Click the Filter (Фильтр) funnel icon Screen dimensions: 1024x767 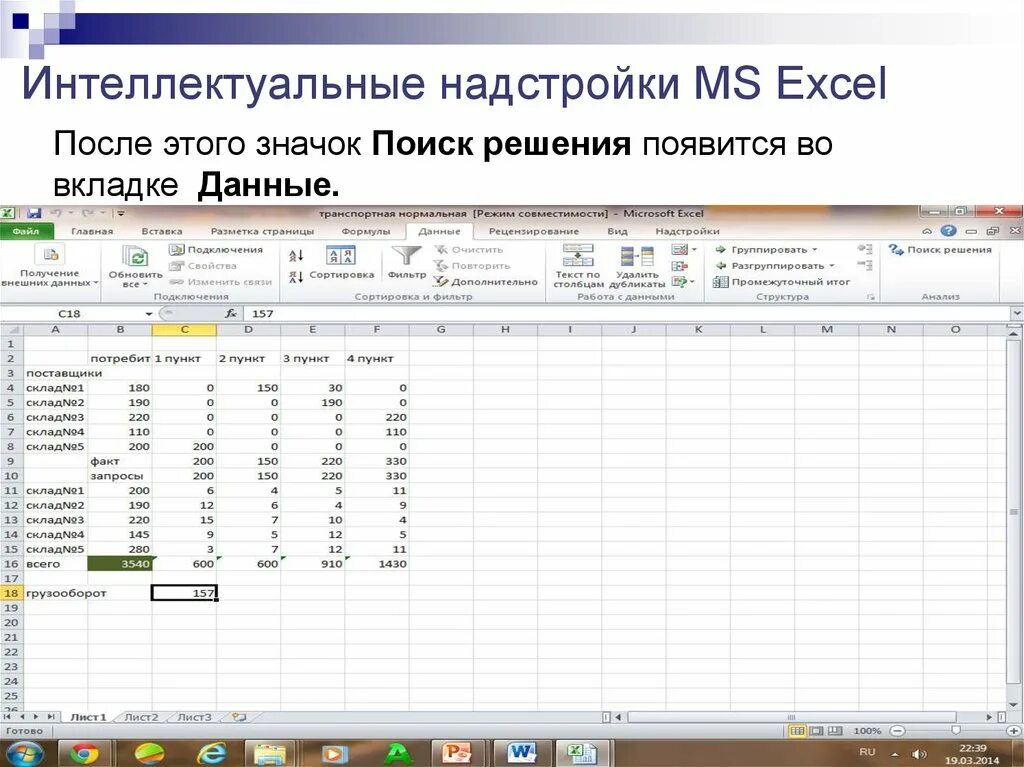[406, 257]
